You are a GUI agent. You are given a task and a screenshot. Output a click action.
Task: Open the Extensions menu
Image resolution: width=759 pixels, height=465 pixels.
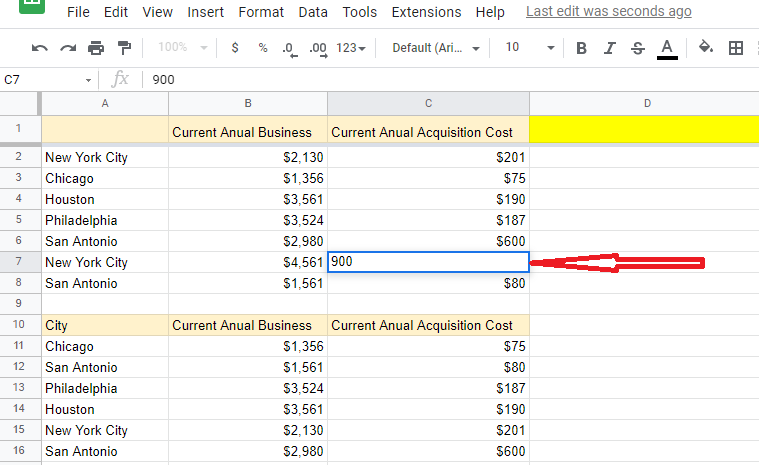(x=426, y=12)
